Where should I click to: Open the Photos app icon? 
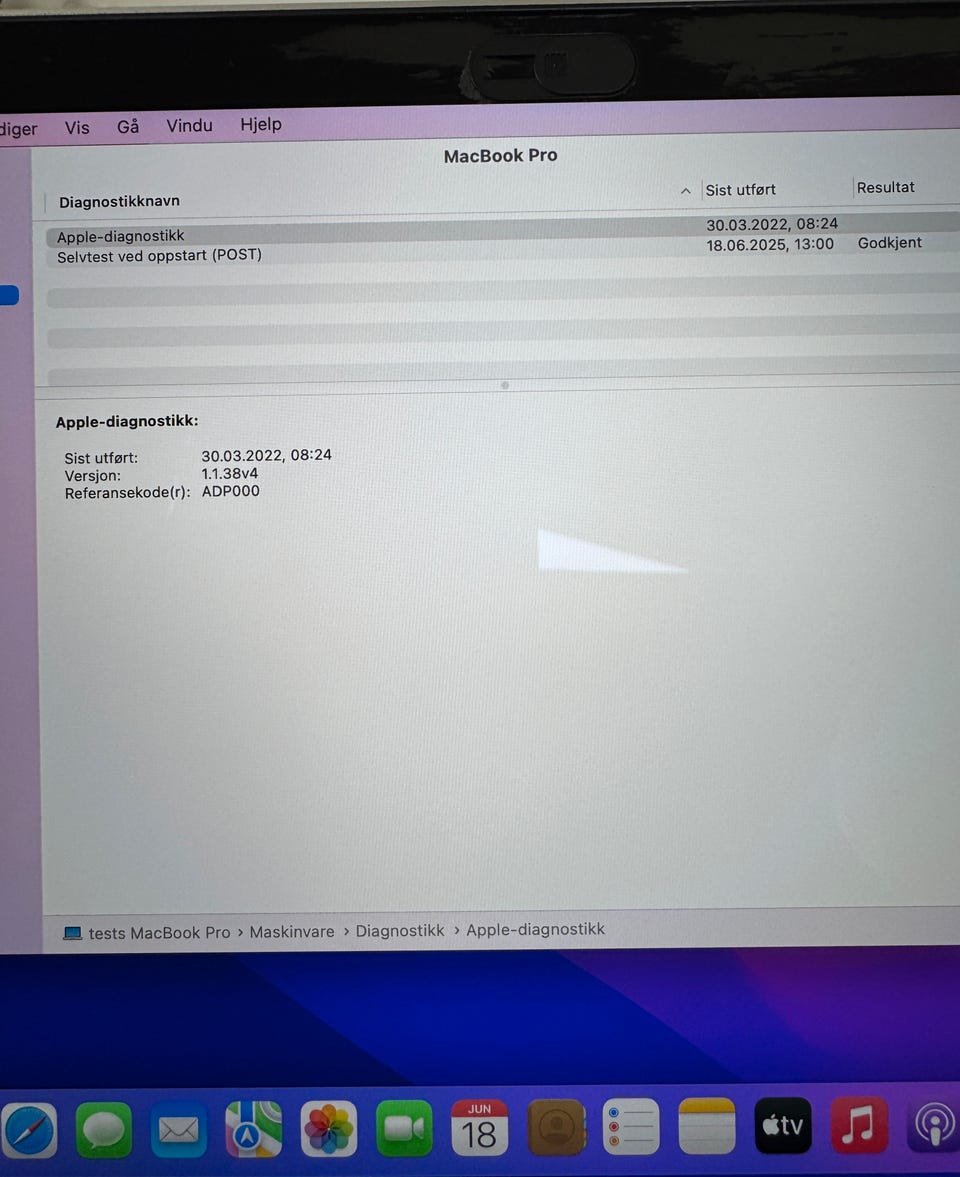[329, 1128]
